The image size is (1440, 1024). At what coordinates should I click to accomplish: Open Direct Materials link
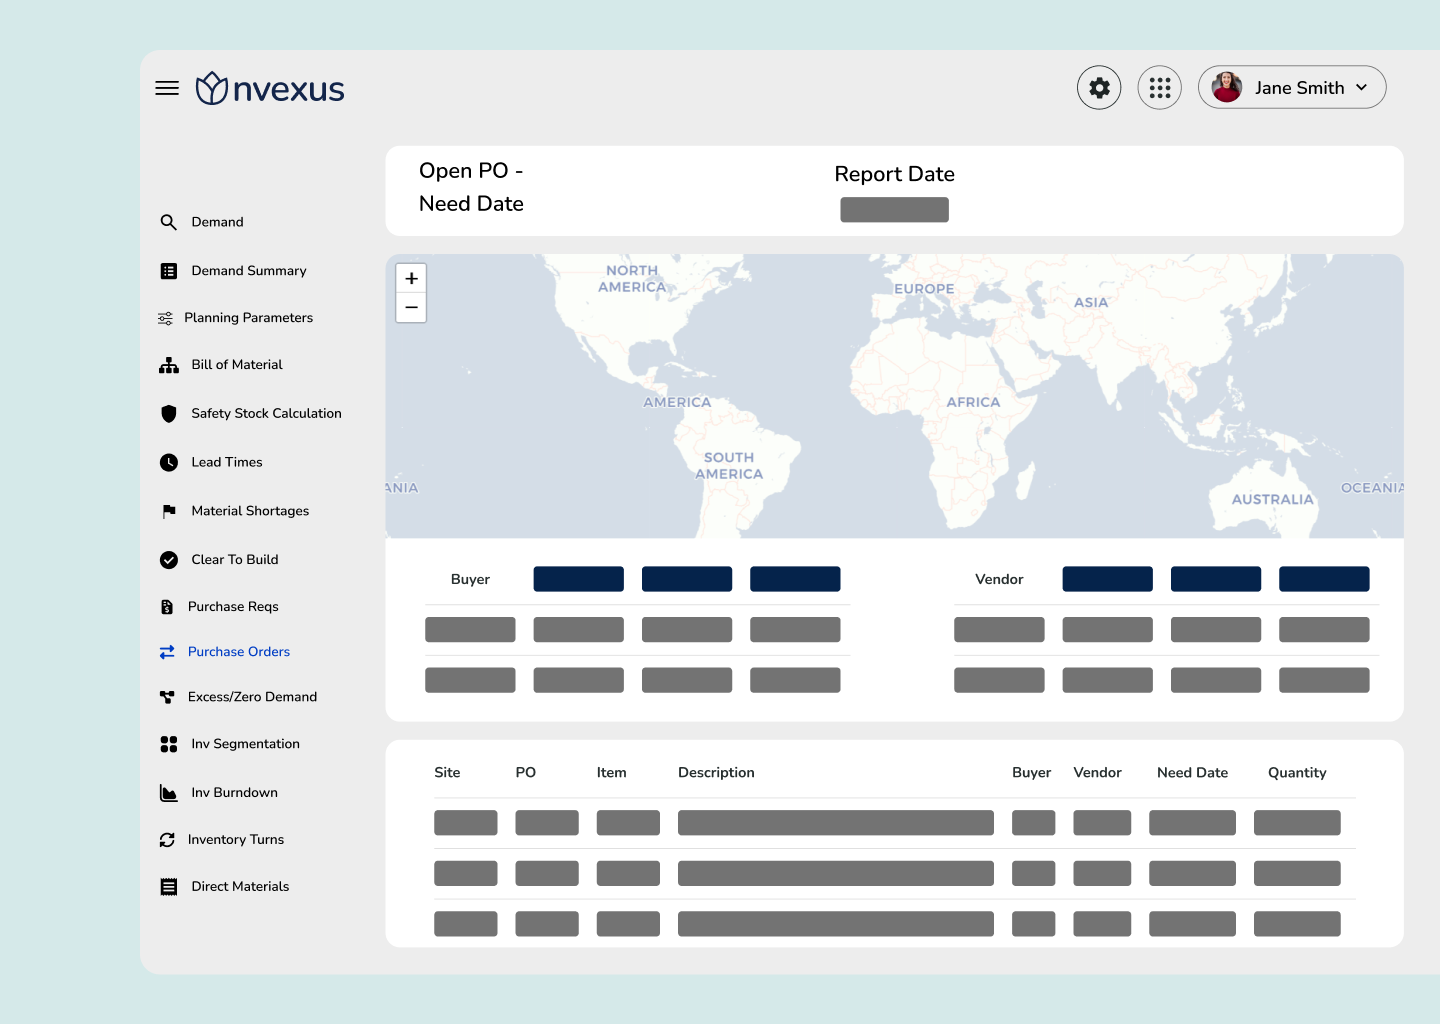240,887
